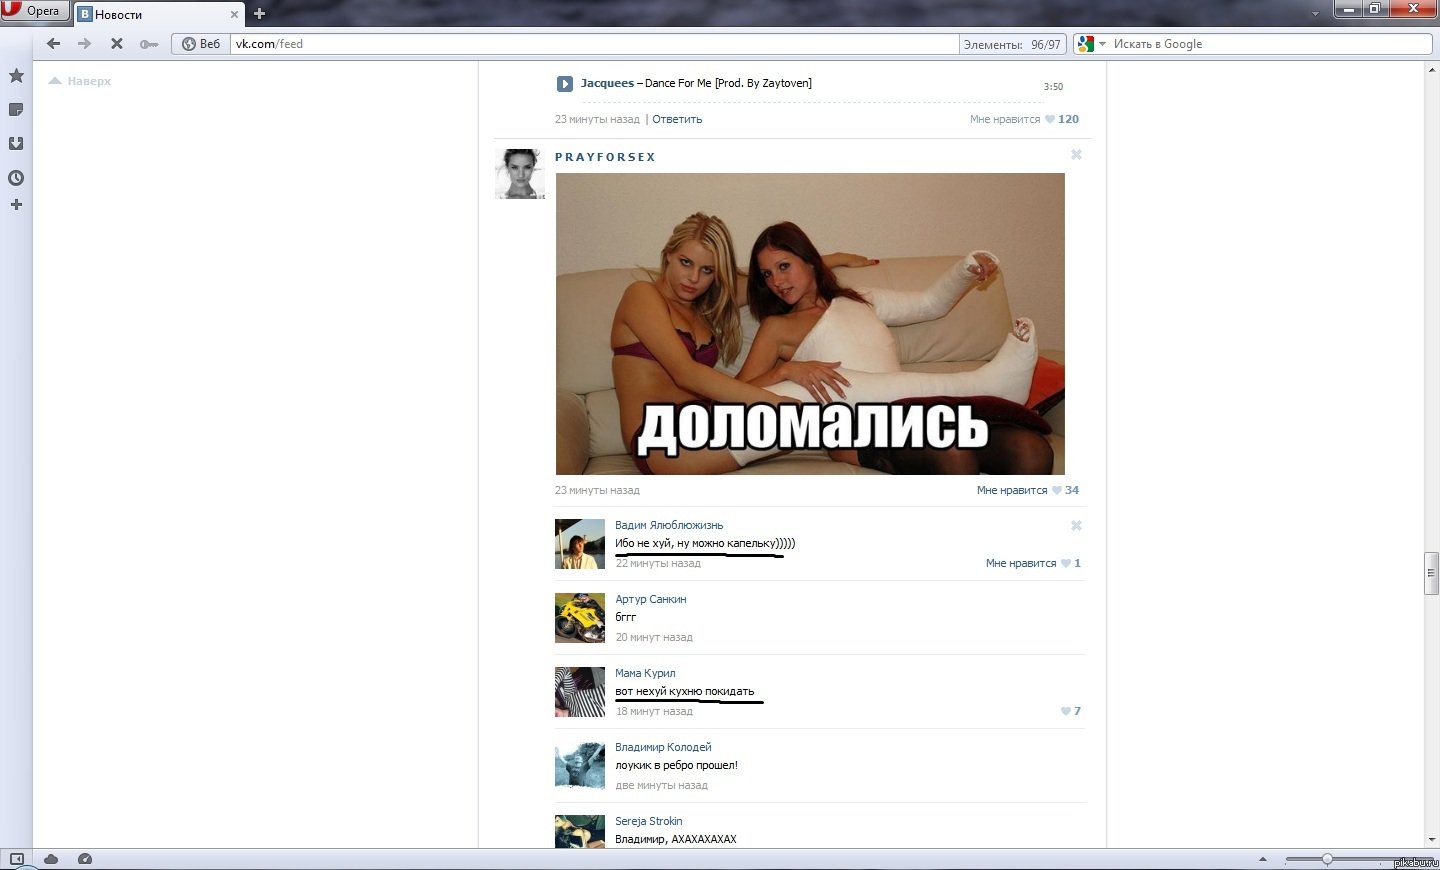Open the Downloads panel in sidebar
Viewport: 1440px width, 870px height.
(x=16, y=143)
